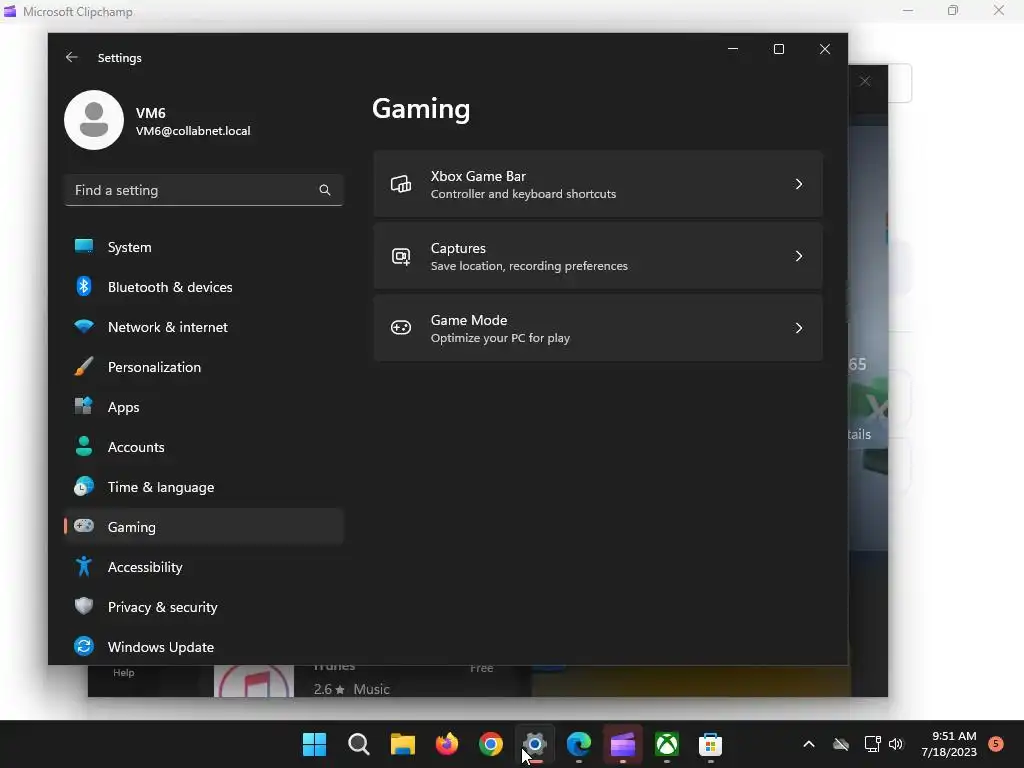Click the volume speaker tray icon
The image size is (1024, 768).
[896, 744]
